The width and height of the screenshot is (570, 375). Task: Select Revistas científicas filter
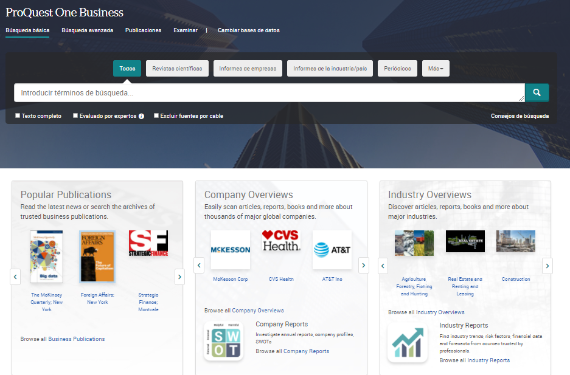[177, 68]
